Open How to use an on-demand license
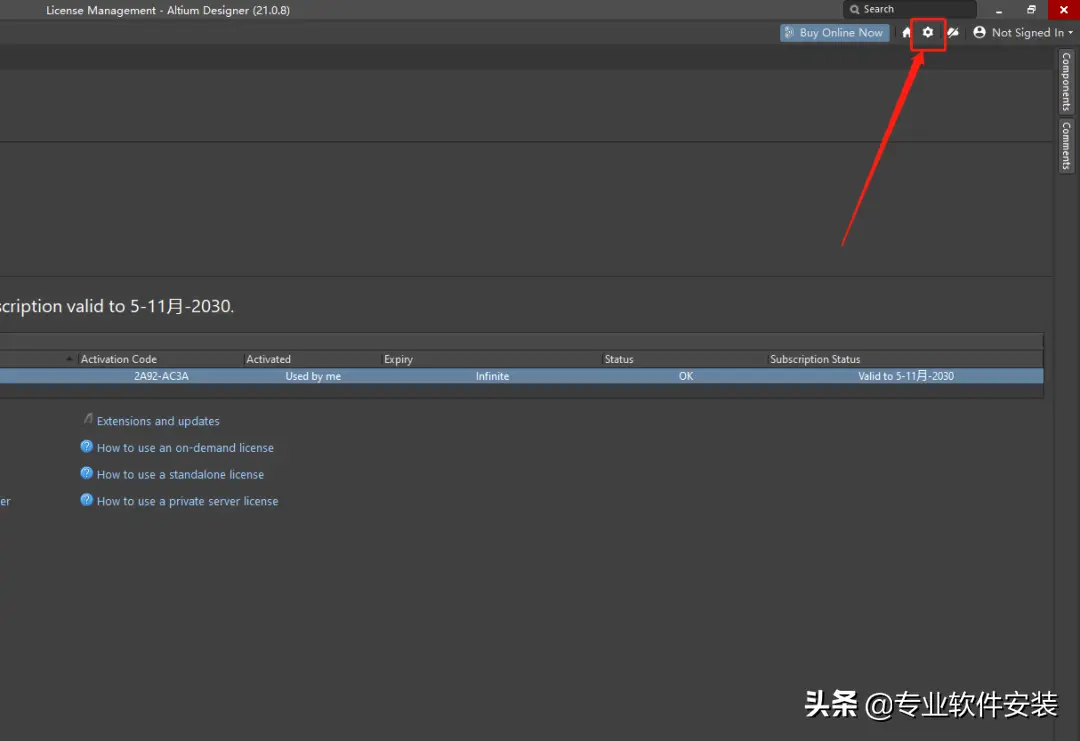1080x741 pixels. [185, 448]
